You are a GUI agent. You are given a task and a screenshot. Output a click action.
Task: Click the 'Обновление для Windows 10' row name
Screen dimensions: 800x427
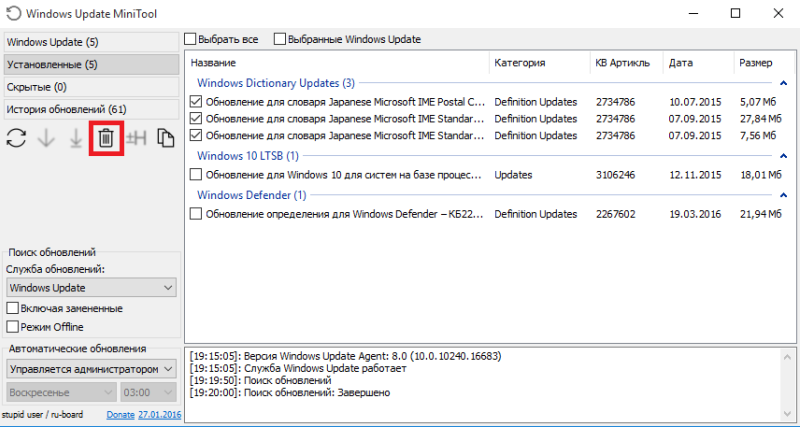tap(344, 175)
